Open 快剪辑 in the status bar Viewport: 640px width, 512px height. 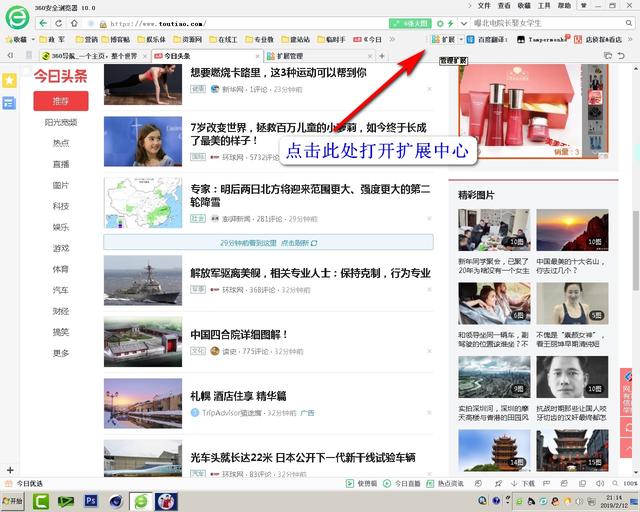tap(362, 483)
